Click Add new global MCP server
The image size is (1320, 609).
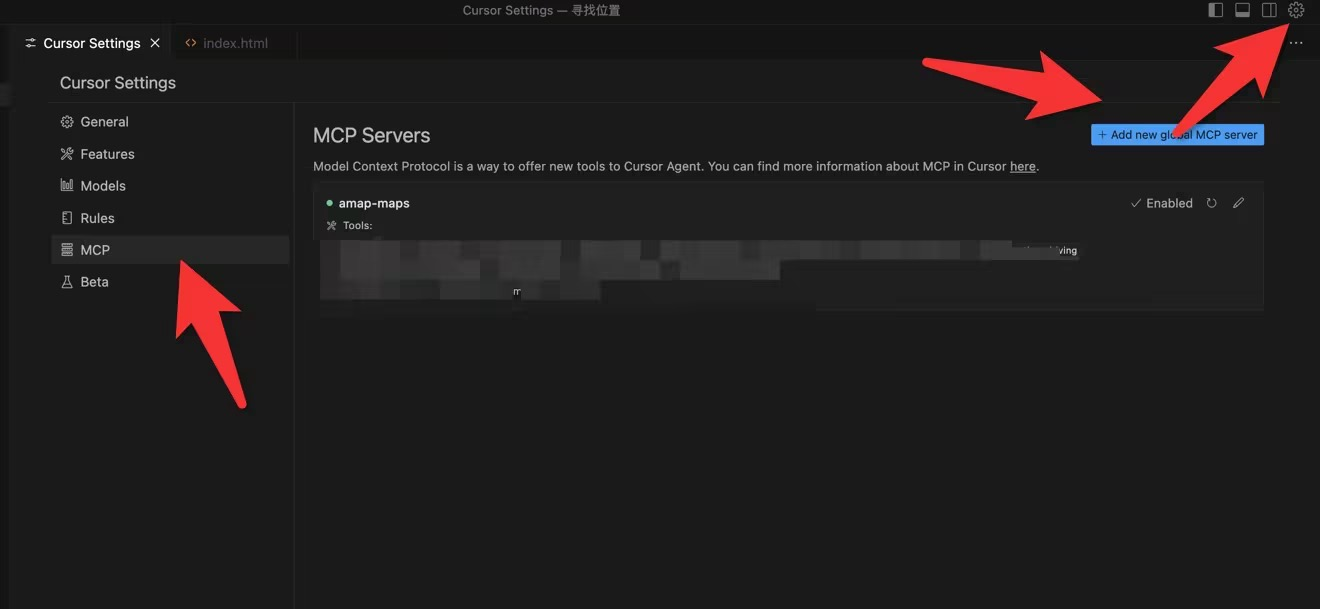[1177, 135]
